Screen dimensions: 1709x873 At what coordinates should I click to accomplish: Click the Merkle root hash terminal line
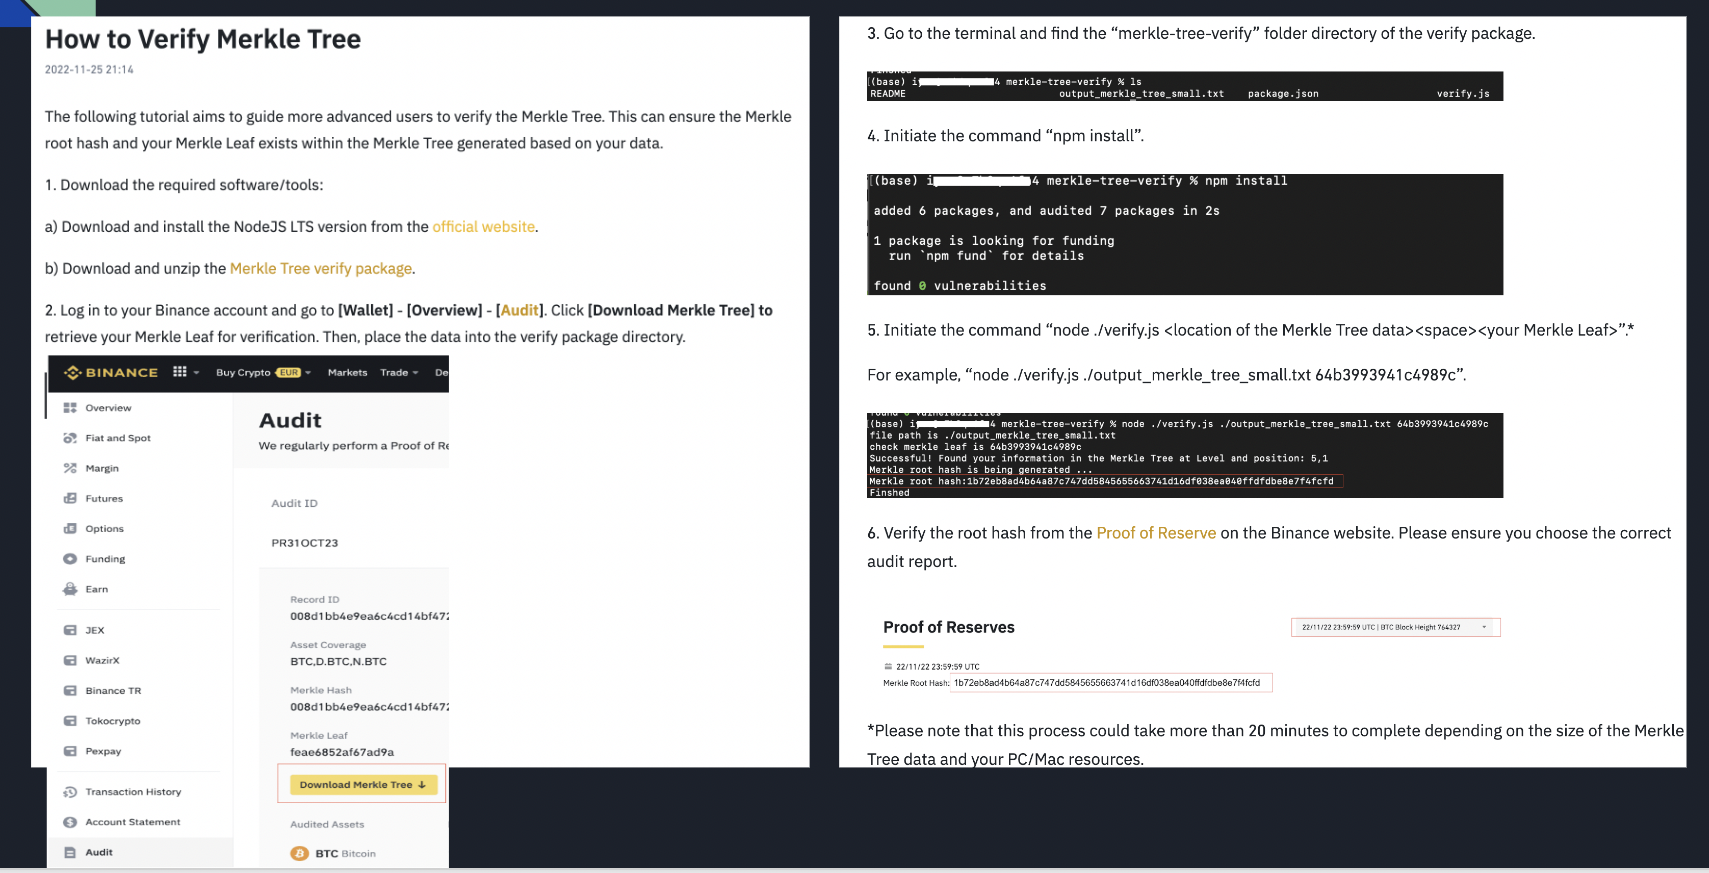point(1101,481)
